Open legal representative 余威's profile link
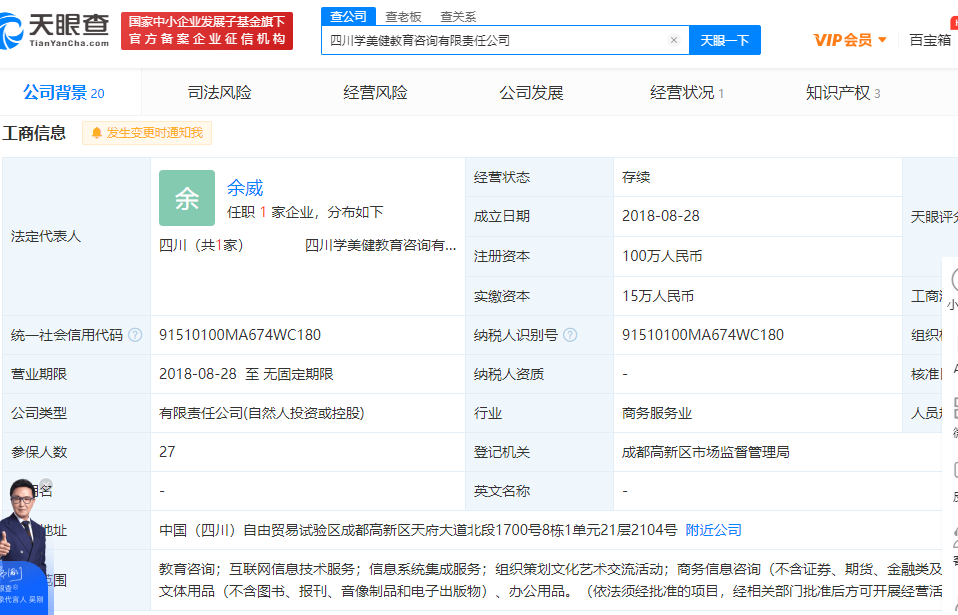The height and width of the screenshot is (615, 958). 245,188
